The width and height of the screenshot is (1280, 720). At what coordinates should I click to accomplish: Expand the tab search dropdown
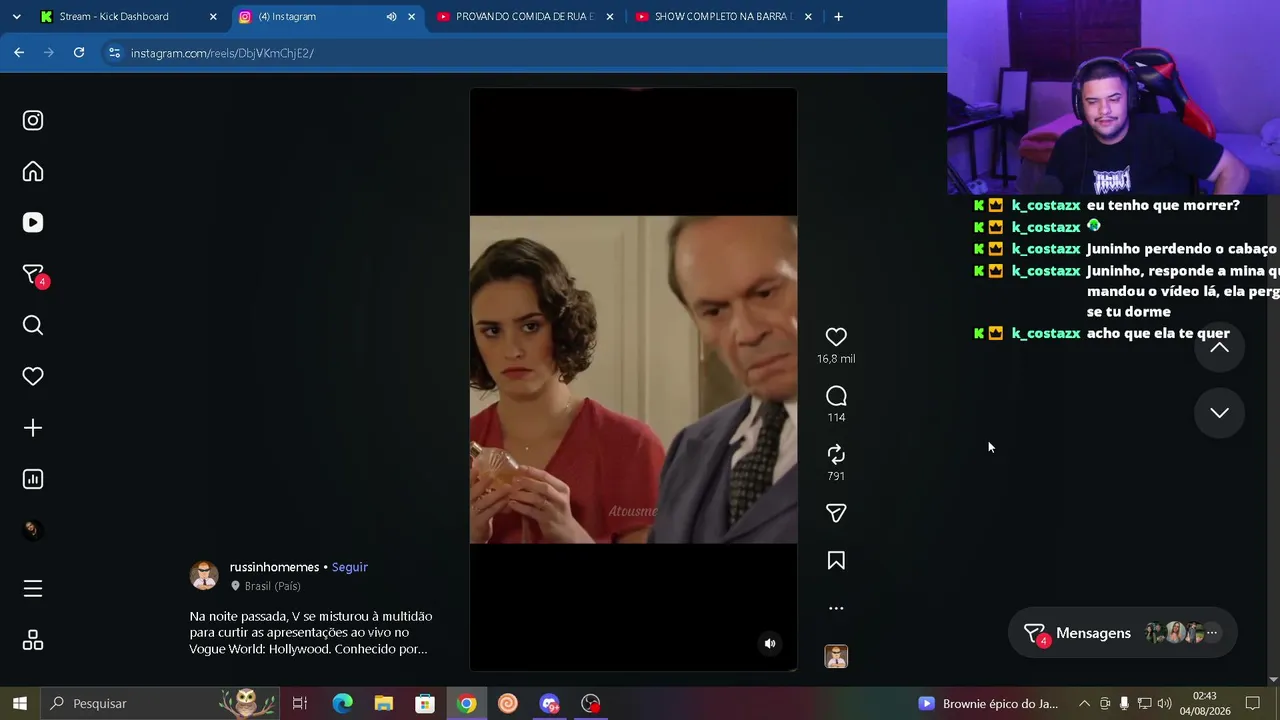(17, 16)
